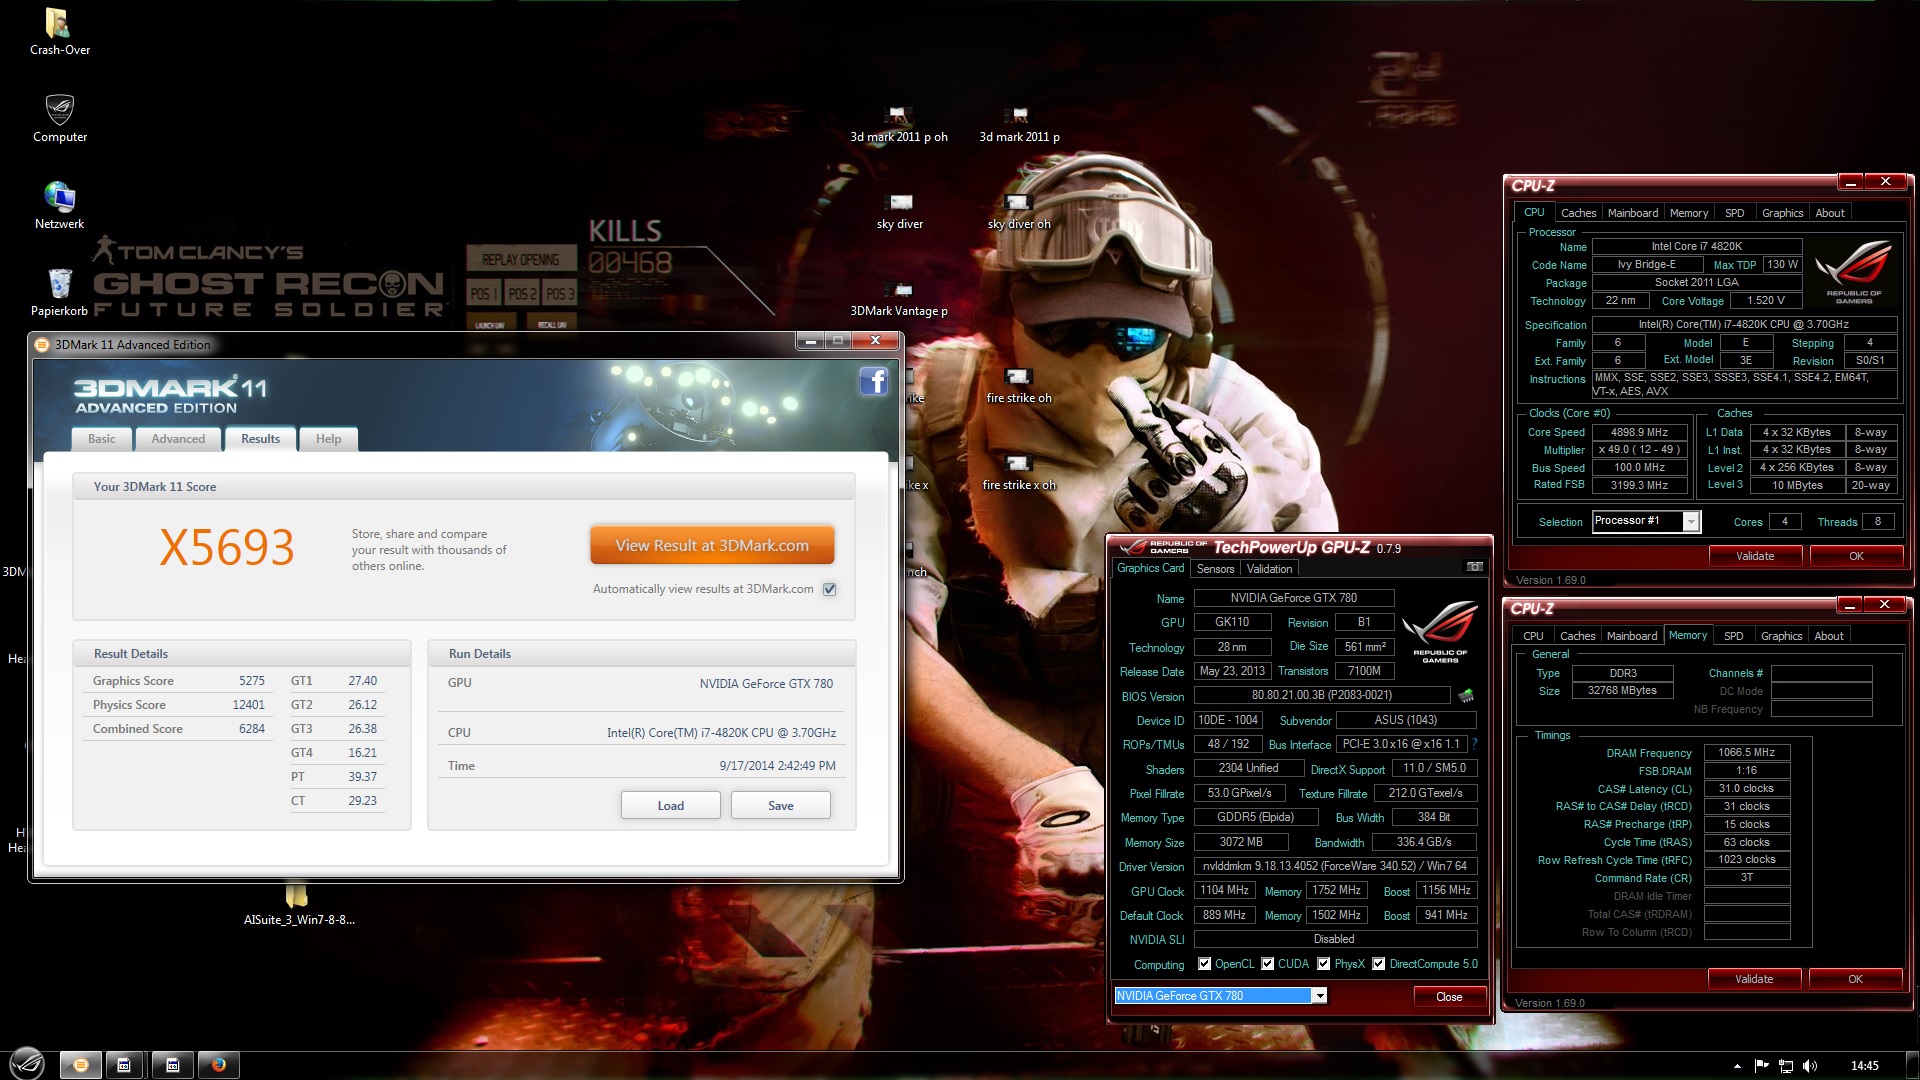The width and height of the screenshot is (1920, 1080).
Task: Select the 'fire strike oh' desktop file
Action: (1019, 386)
